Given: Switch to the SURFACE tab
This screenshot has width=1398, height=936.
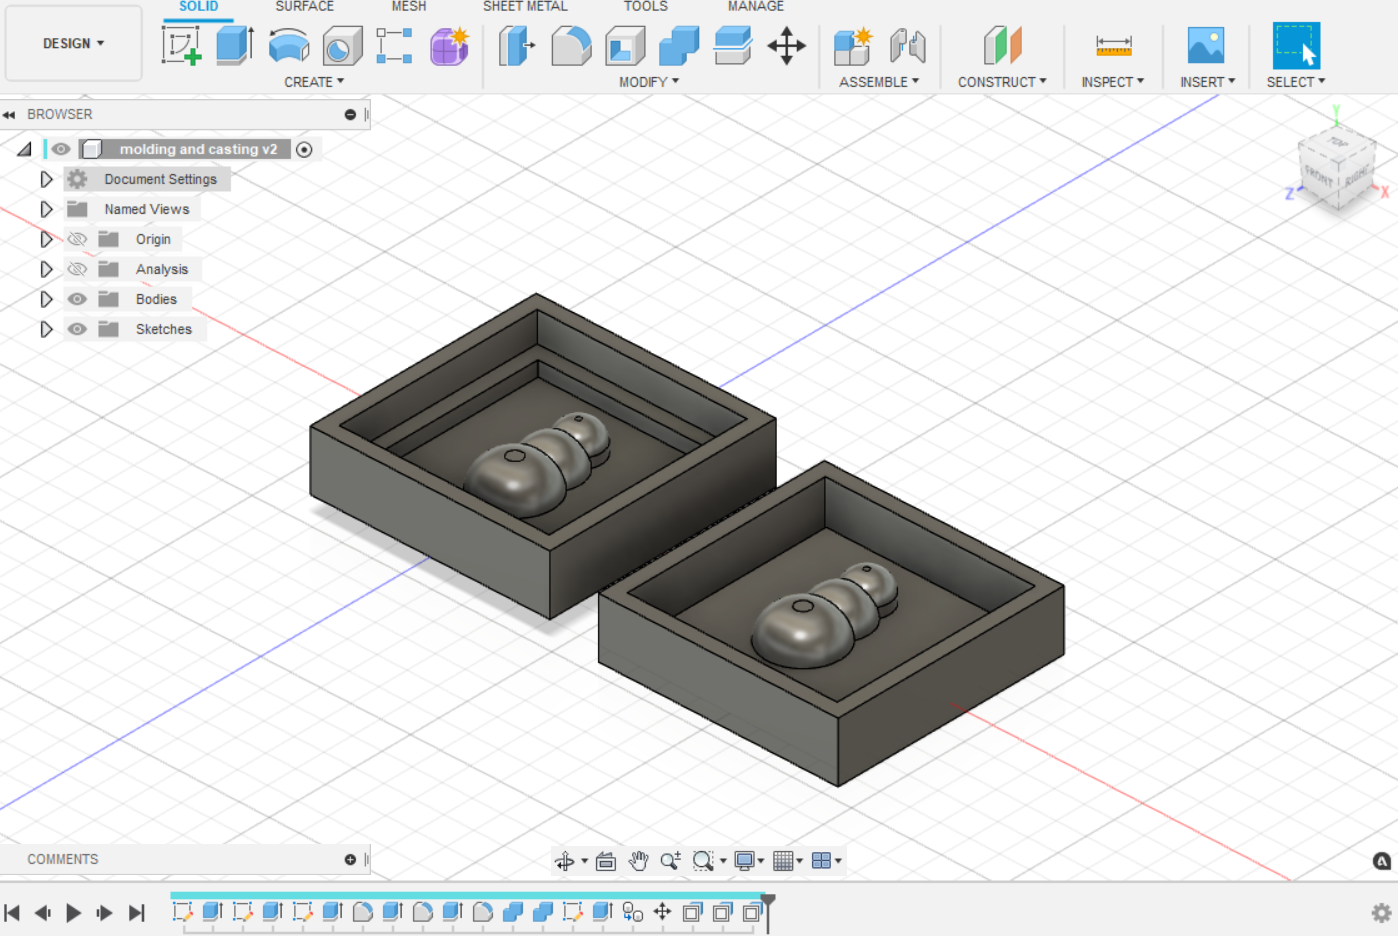Looking at the screenshot, I should tap(305, 7).
